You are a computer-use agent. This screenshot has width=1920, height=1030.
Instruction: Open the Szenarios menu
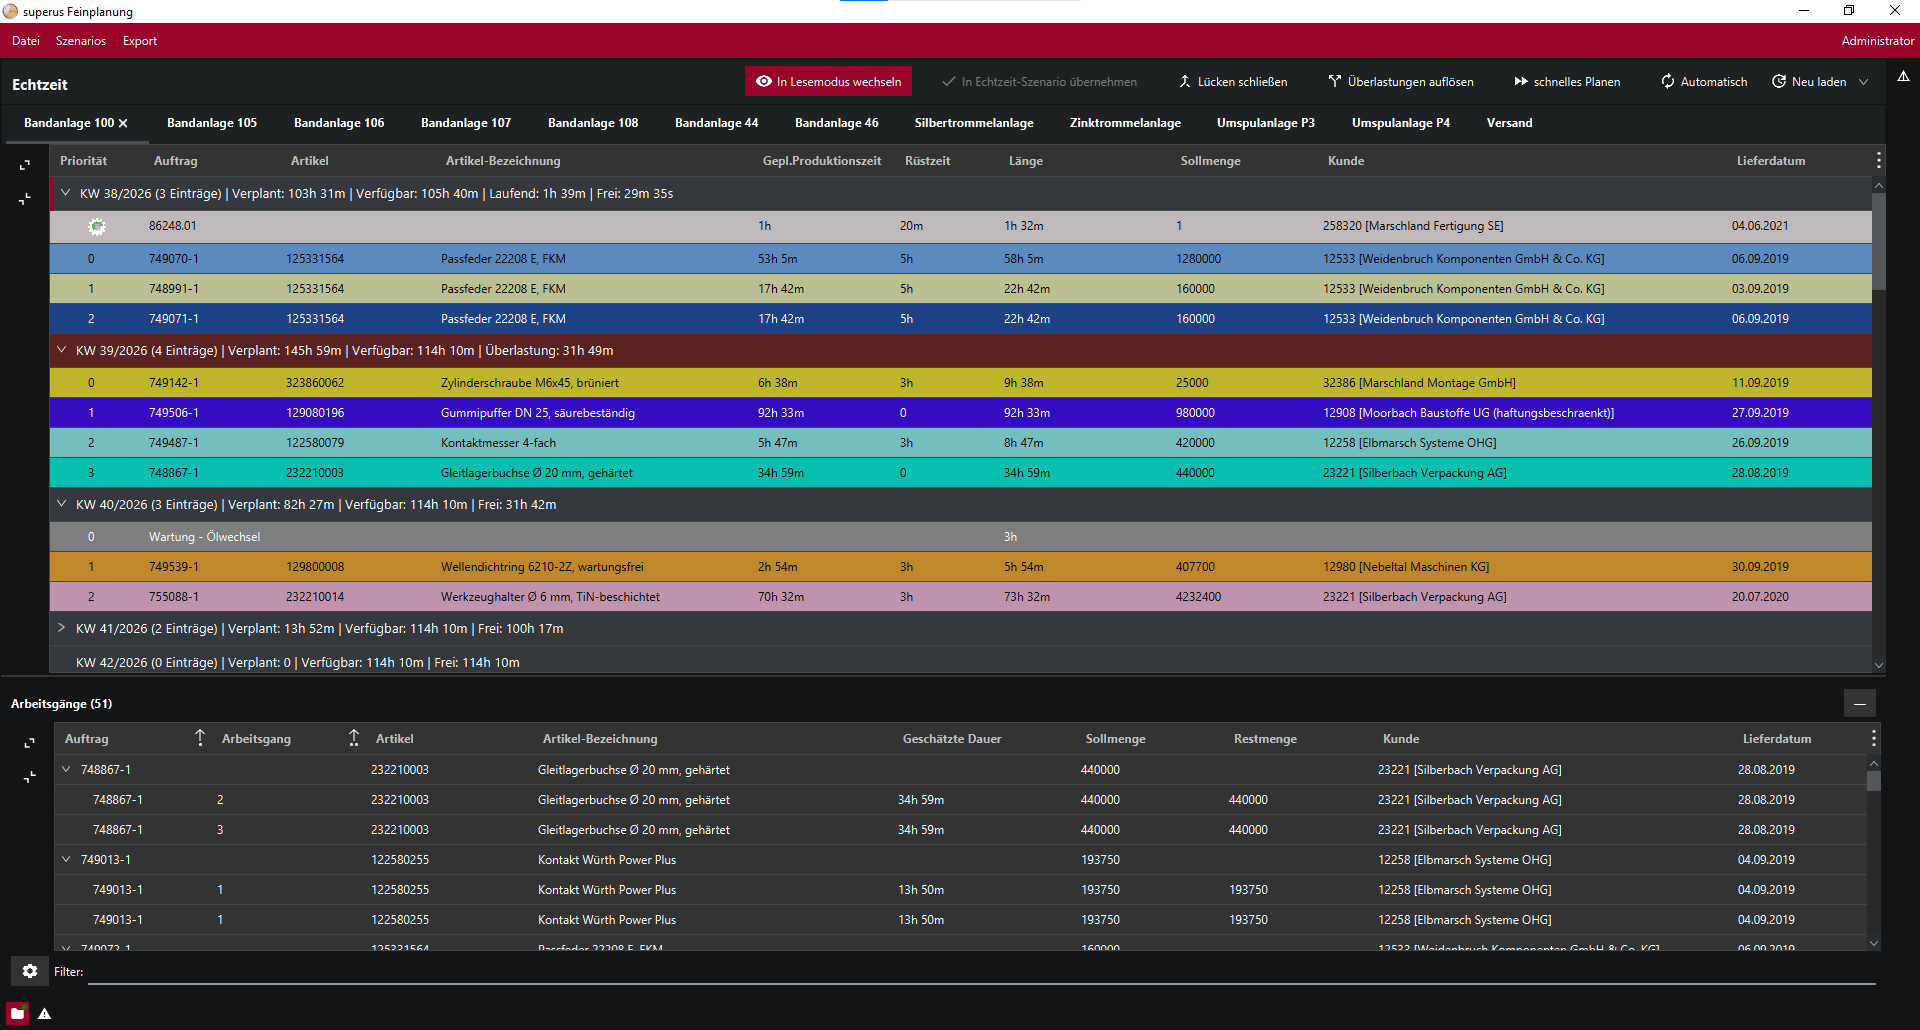(81, 41)
